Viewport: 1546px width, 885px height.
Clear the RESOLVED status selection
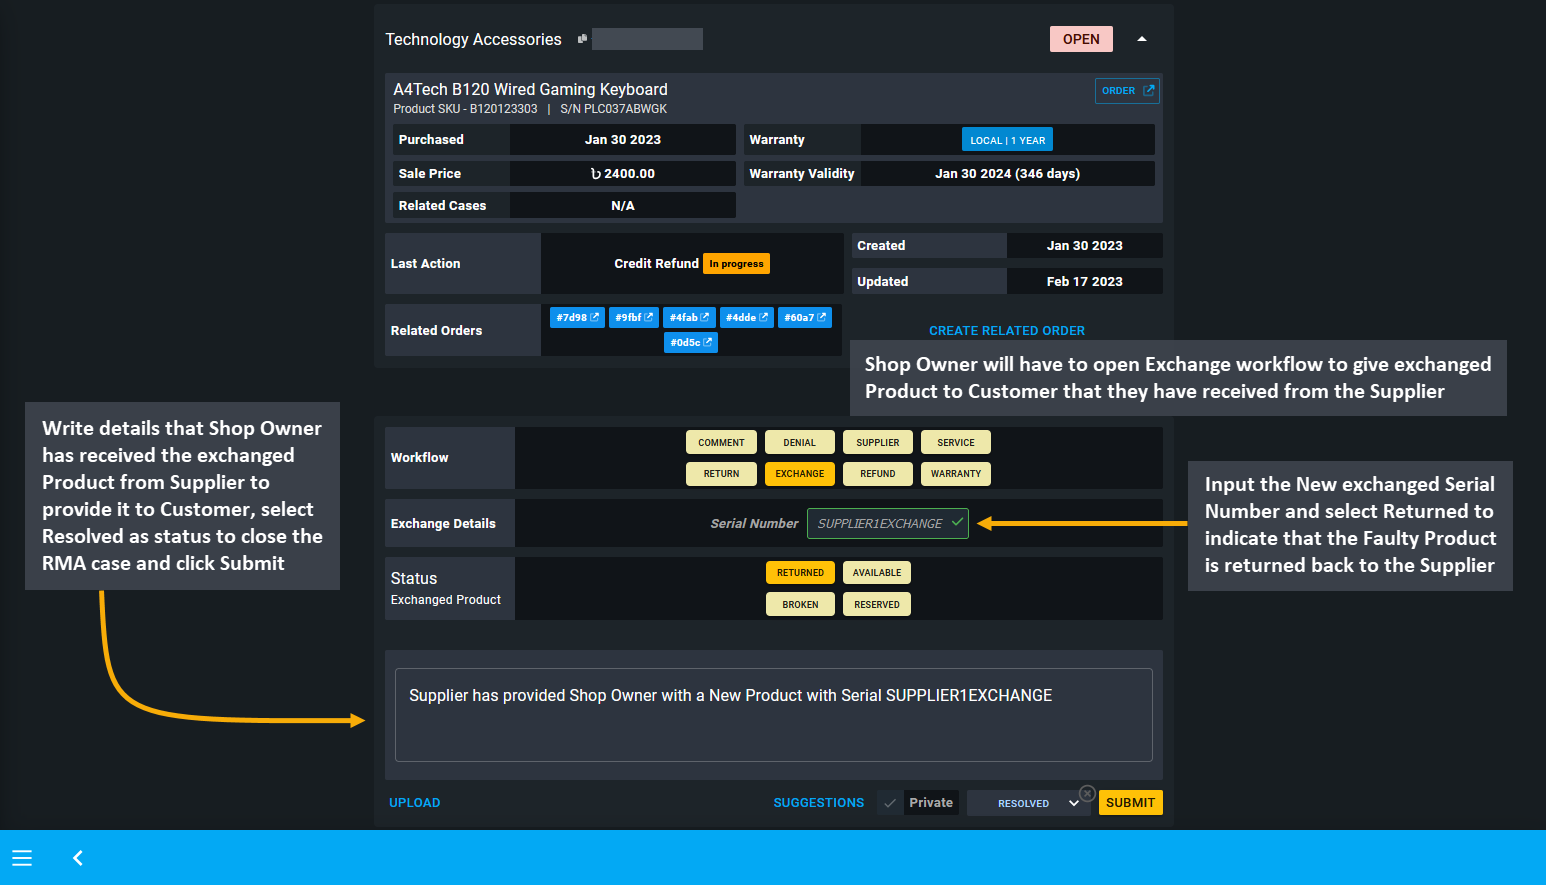[1087, 793]
